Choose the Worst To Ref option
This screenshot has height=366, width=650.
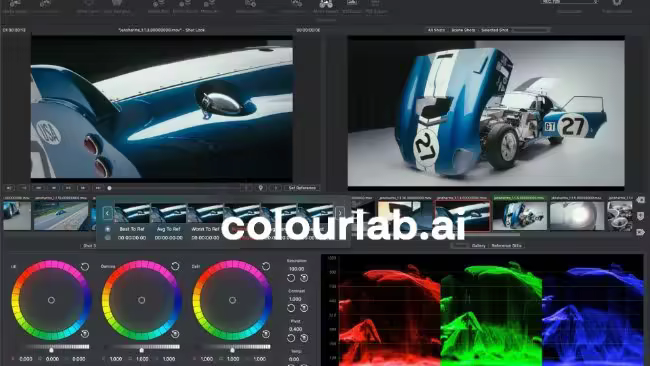205,229
